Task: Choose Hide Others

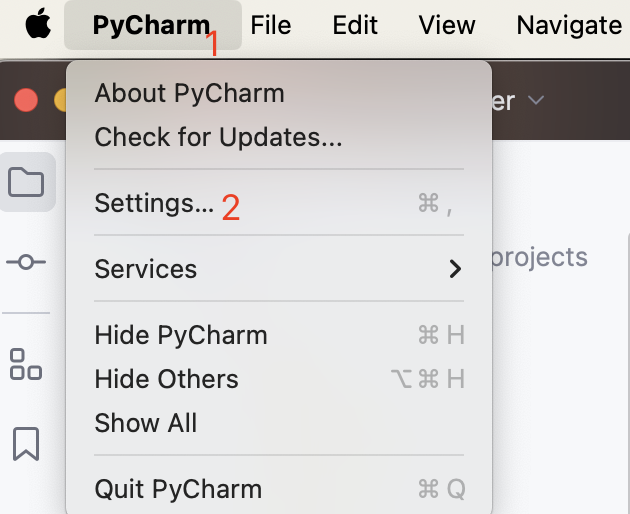Action: pyautogui.click(x=166, y=379)
